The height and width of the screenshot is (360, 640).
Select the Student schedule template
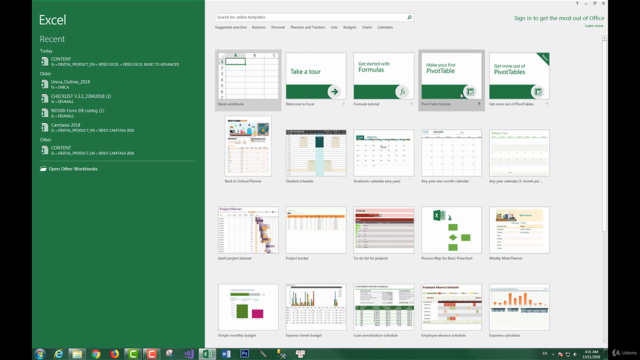tap(316, 153)
